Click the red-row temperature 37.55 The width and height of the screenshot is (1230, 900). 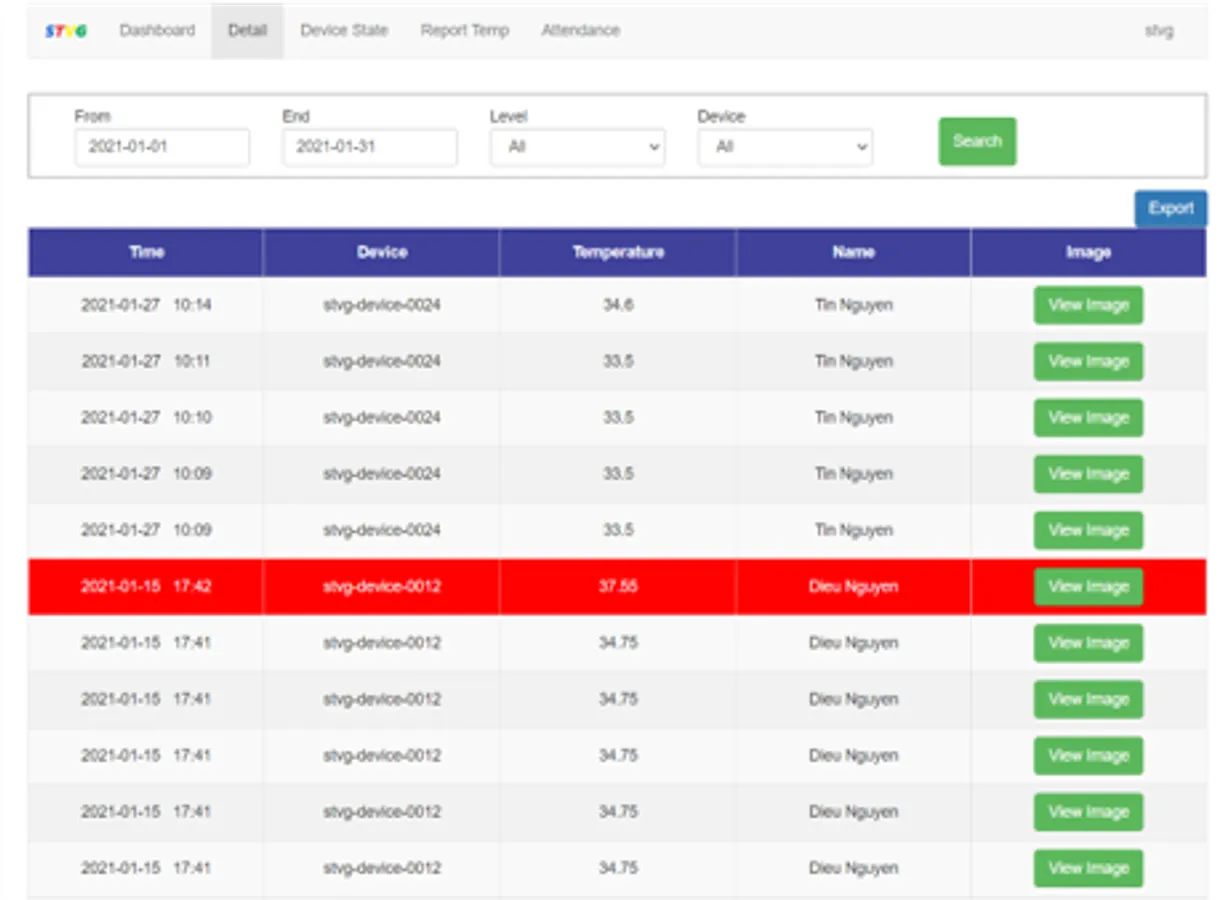[x=618, y=587]
